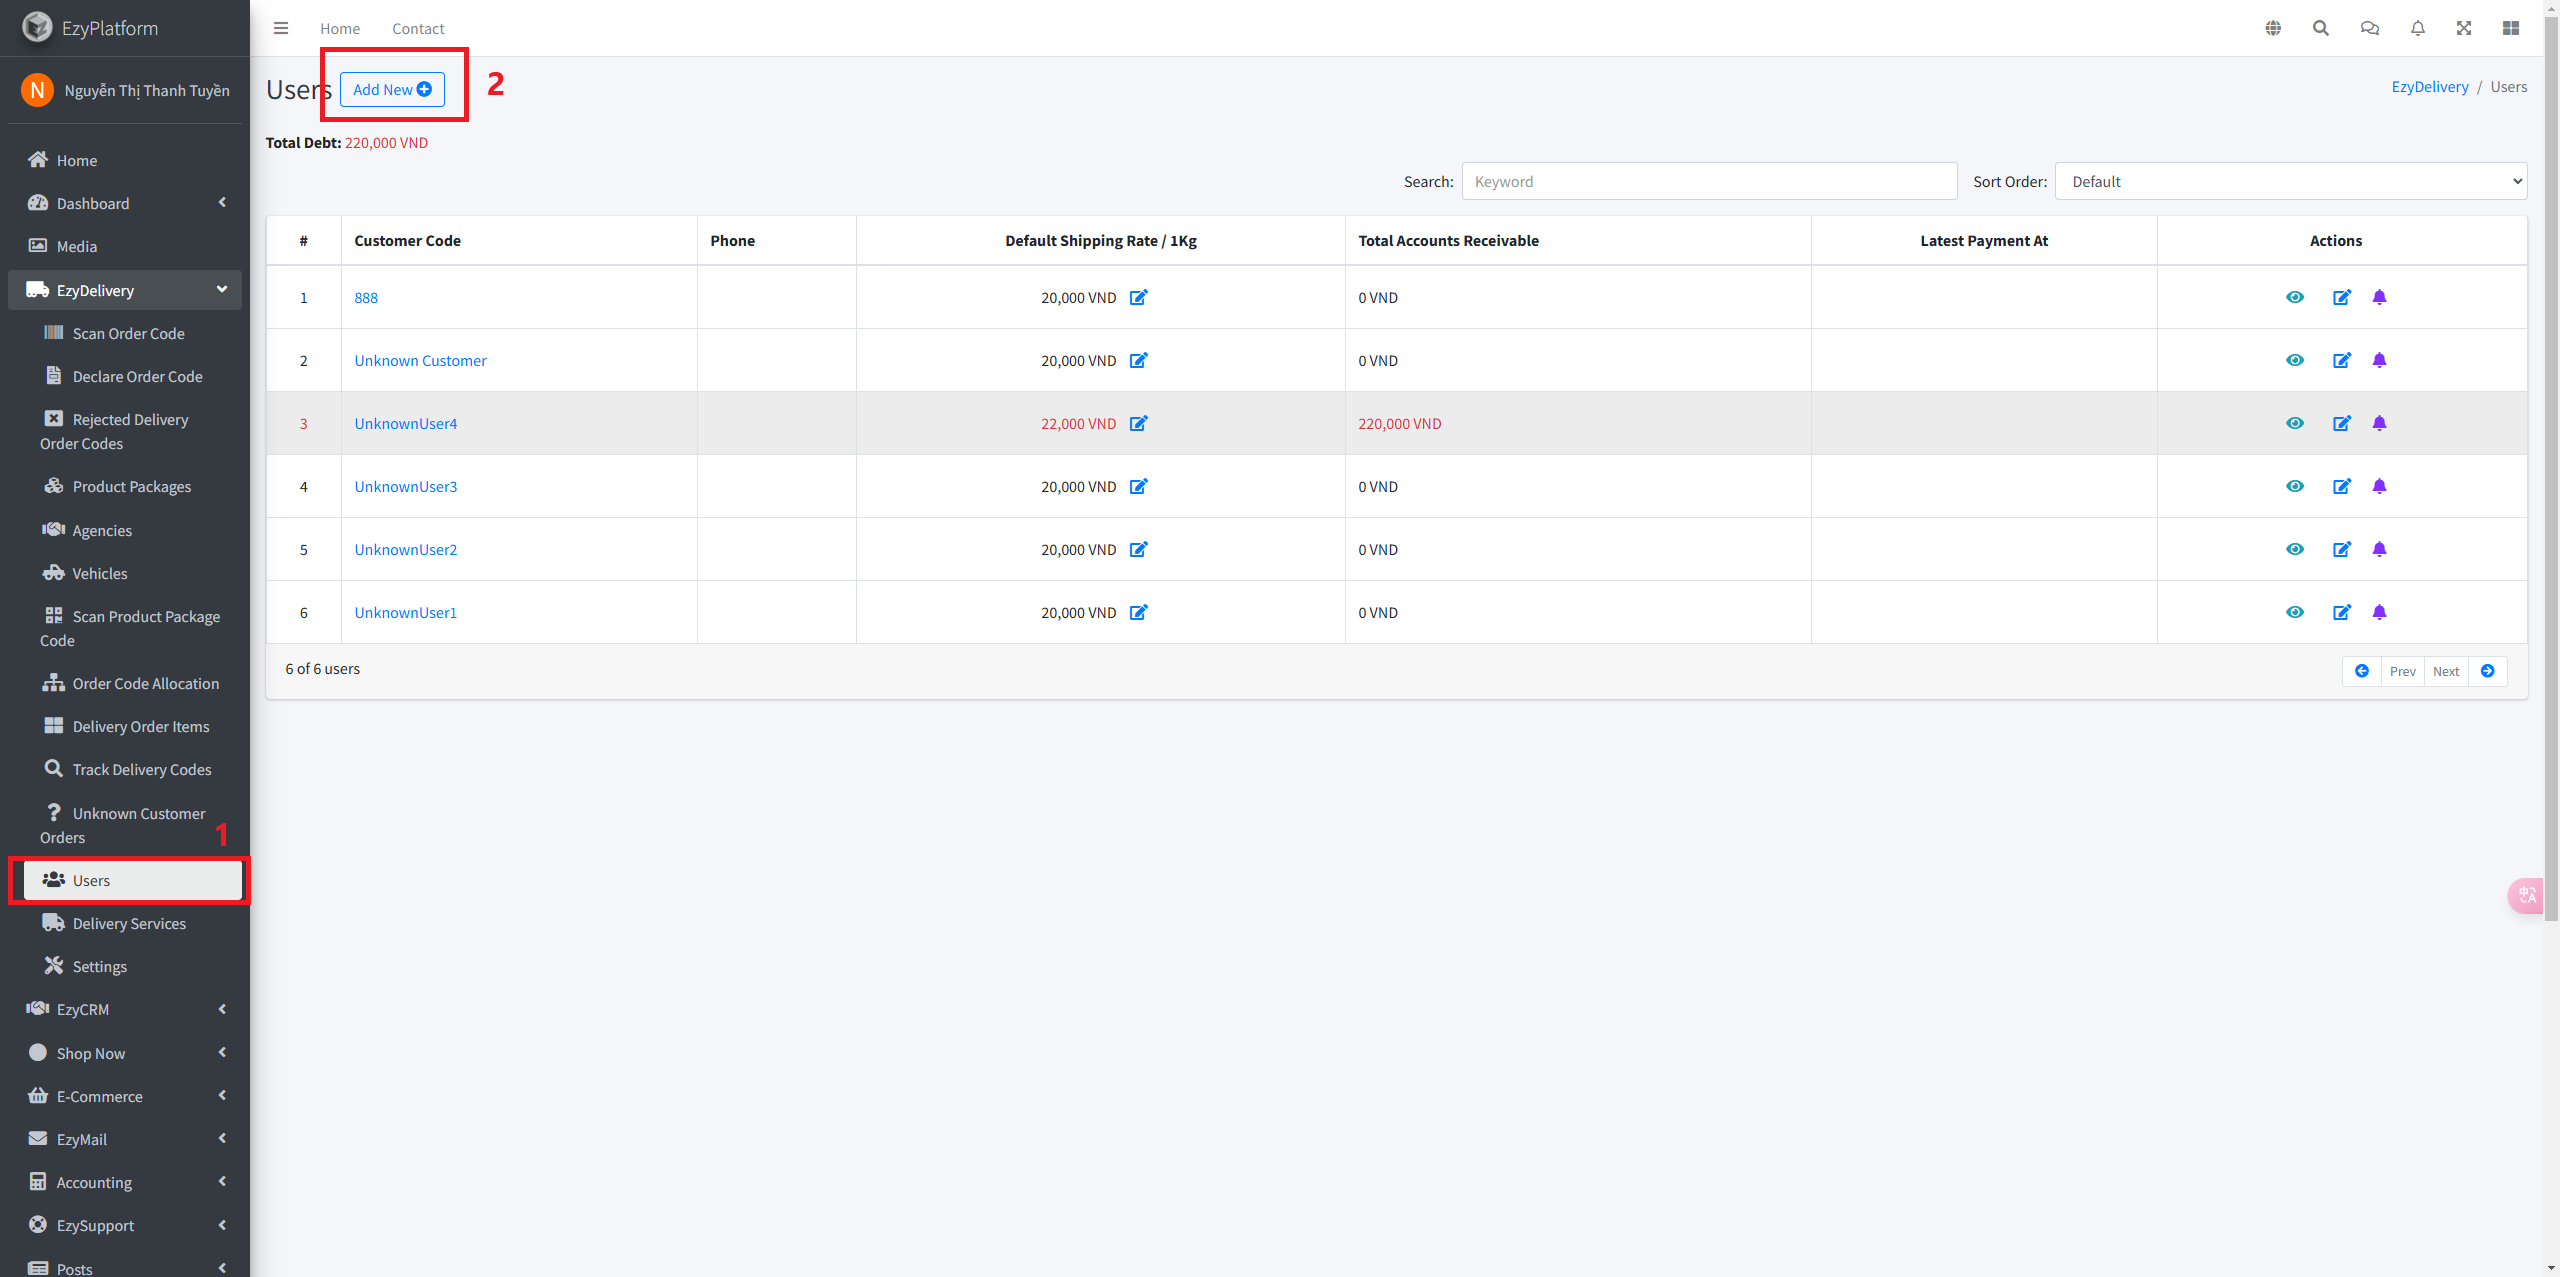Edit shipping rate for UnknownUser1
2560x1277 pixels.
pyautogui.click(x=1139, y=612)
